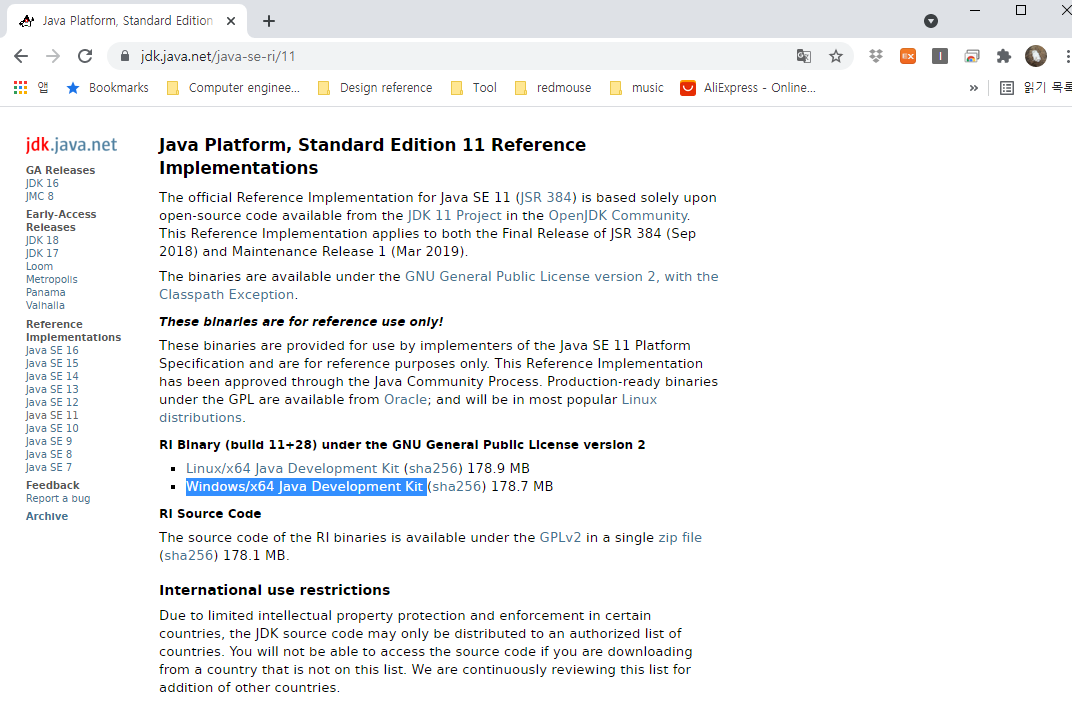Open the JSR 384 link
The image size is (1072, 703).
(546, 198)
